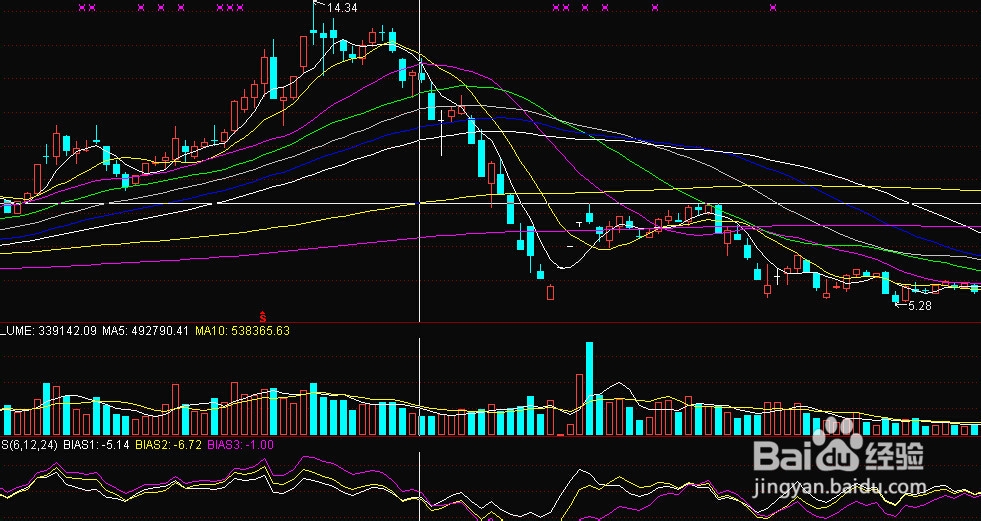This screenshot has height=521, width=981.
Task: Select the cyan candlestick at 5.28 low
Action: click(x=895, y=298)
